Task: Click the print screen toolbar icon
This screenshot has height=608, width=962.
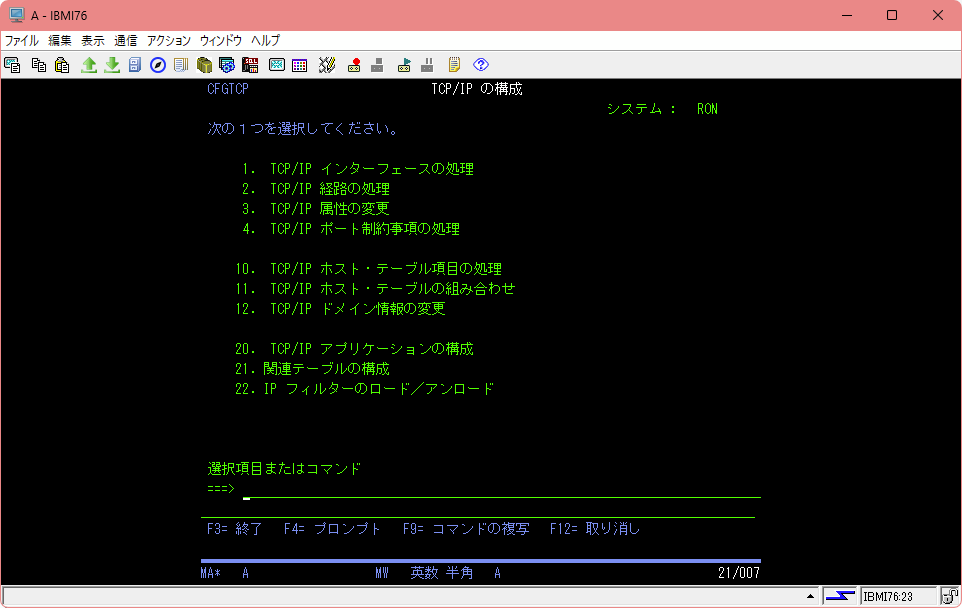Action: click(x=12, y=64)
